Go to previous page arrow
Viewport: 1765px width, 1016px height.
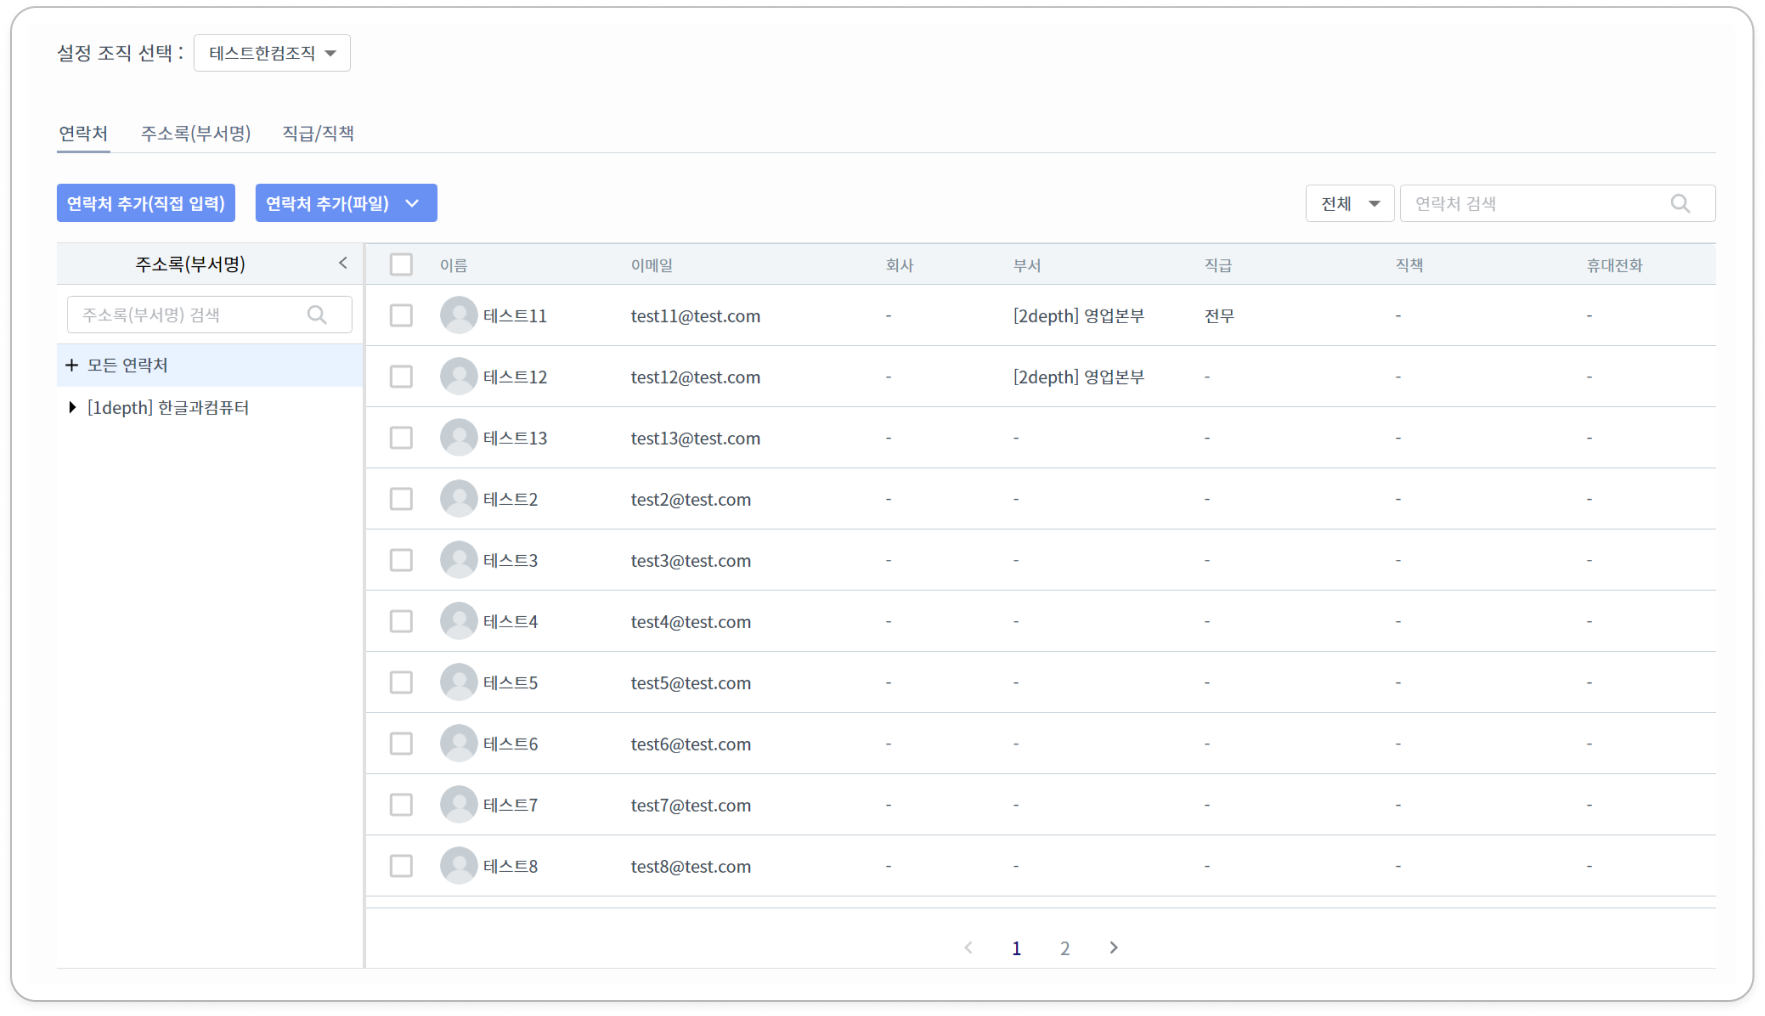(x=968, y=947)
